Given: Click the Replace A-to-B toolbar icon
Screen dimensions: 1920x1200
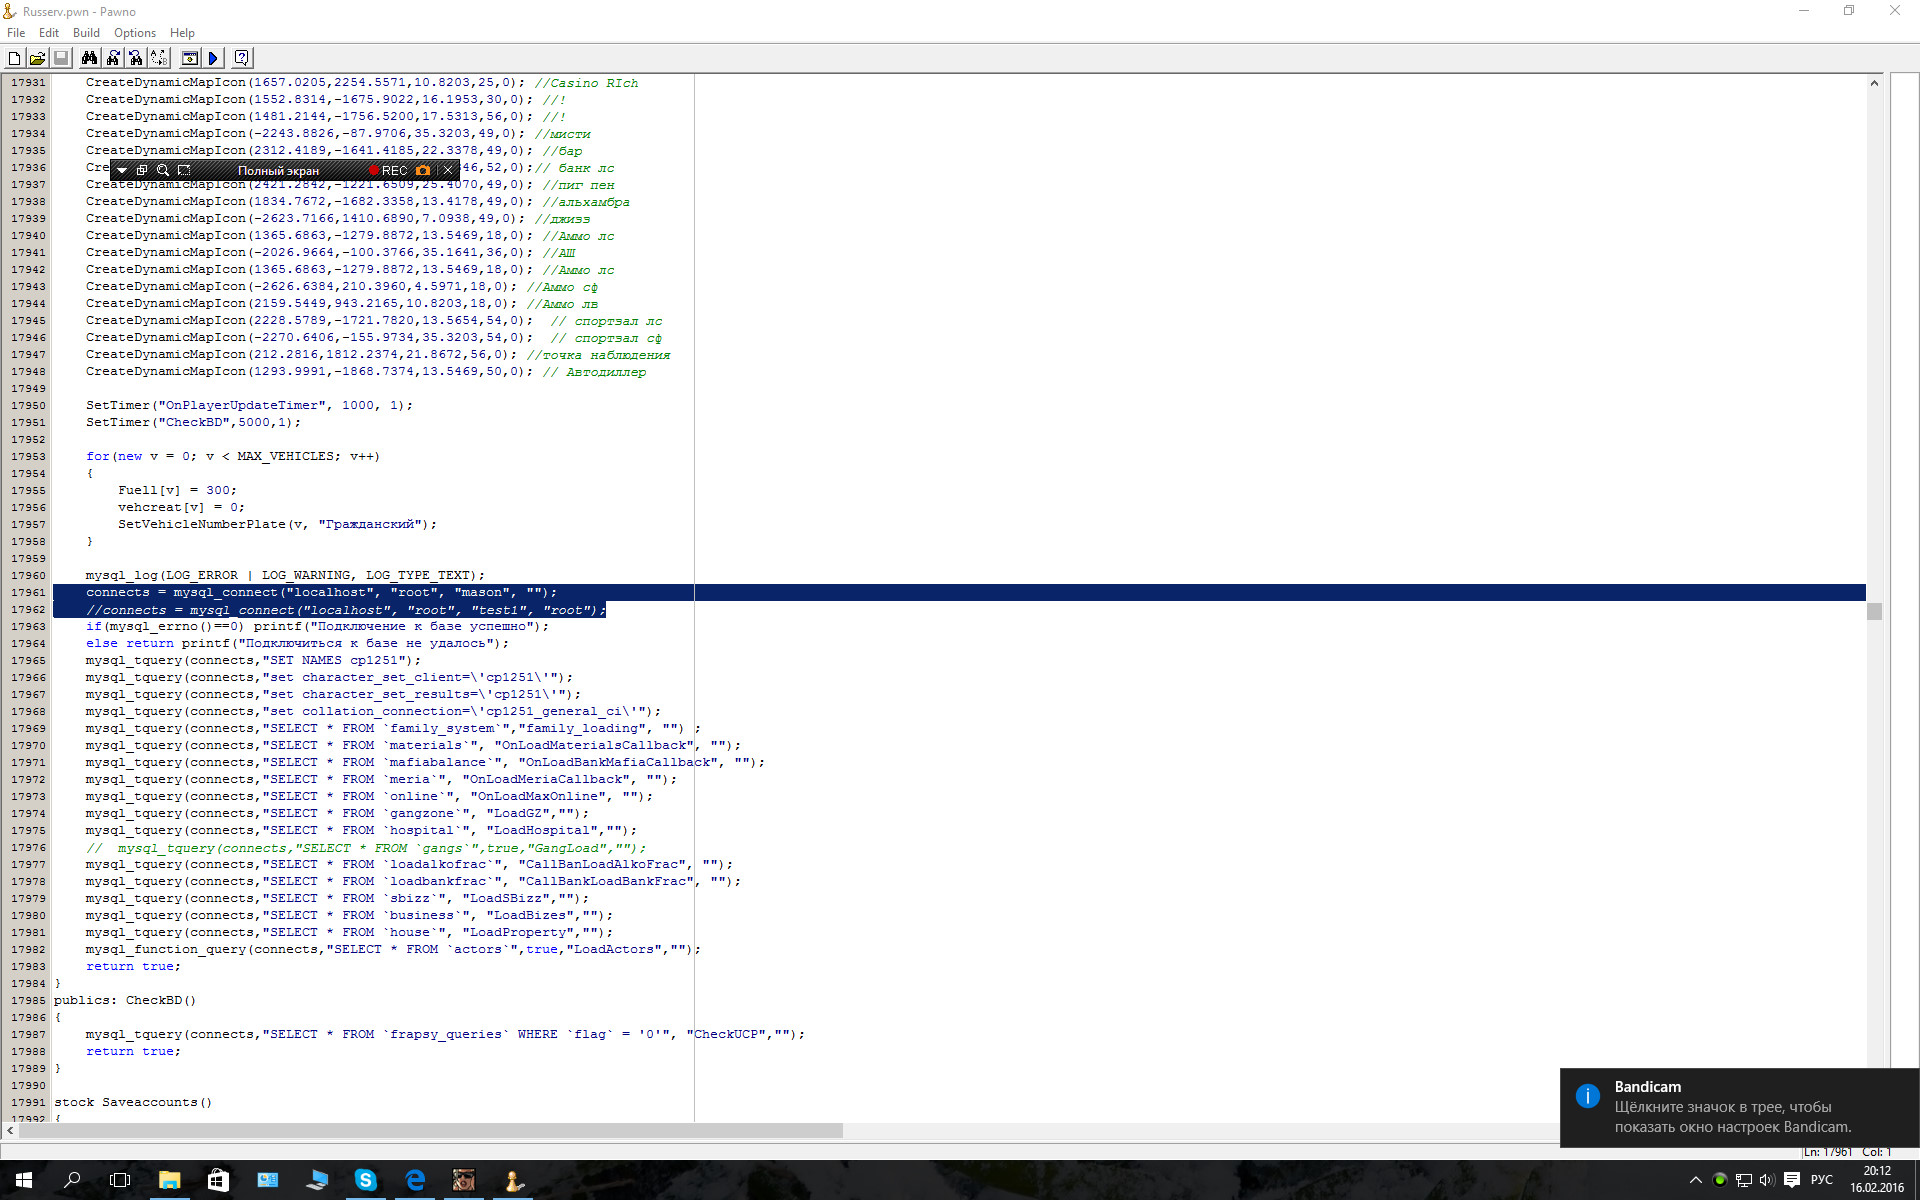Looking at the screenshot, I should (159, 58).
